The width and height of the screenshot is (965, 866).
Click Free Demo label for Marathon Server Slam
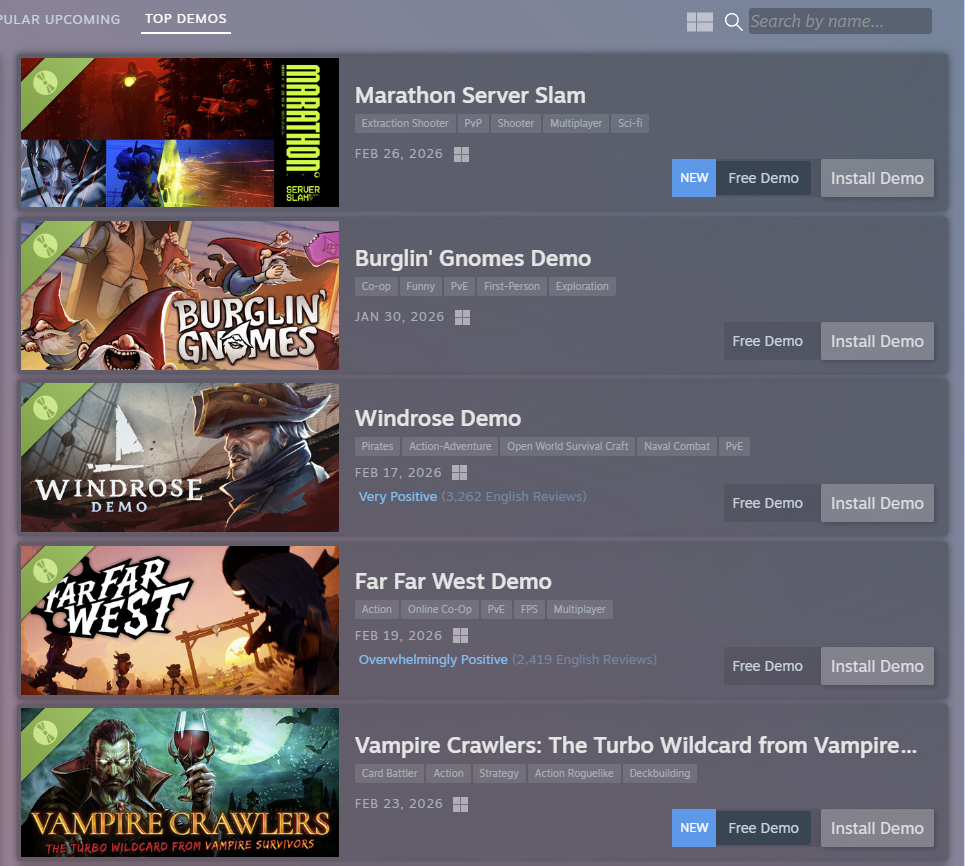(x=763, y=178)
